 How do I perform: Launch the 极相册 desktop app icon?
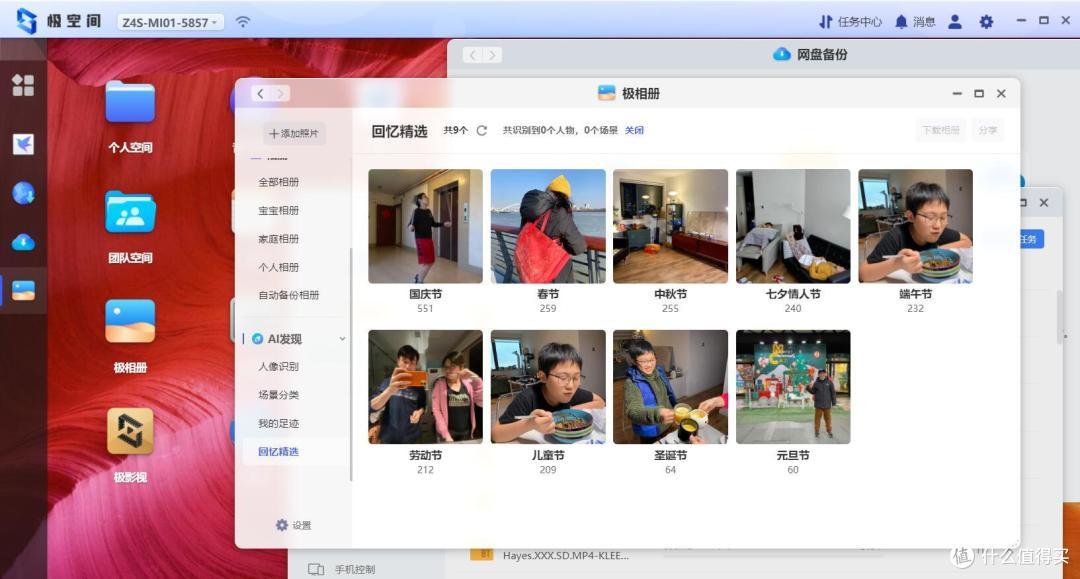[x=130, y=322]
